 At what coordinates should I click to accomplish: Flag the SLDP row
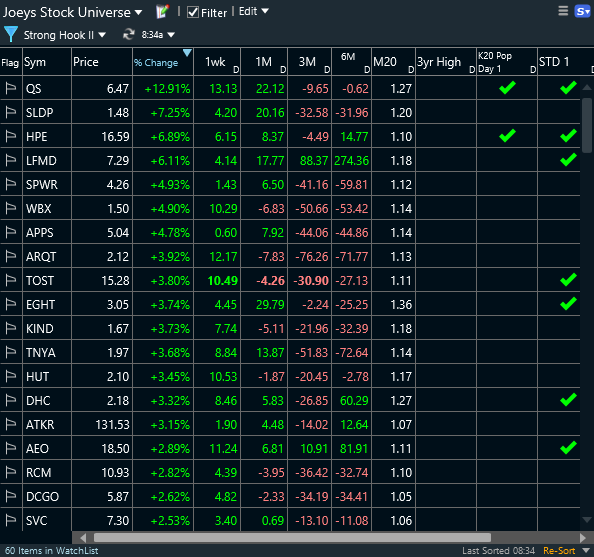(11, 113)
